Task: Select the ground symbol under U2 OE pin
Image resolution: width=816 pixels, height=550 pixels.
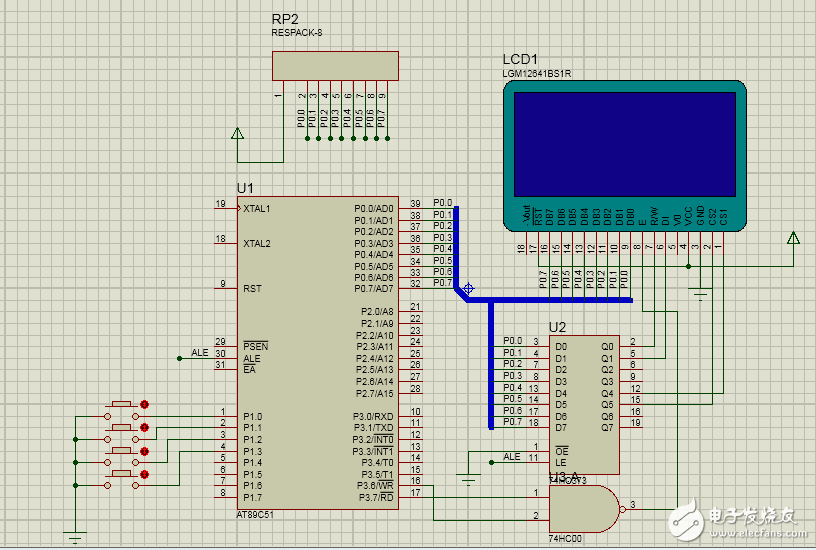Action: pyautogui.click(x=468, y=480)
